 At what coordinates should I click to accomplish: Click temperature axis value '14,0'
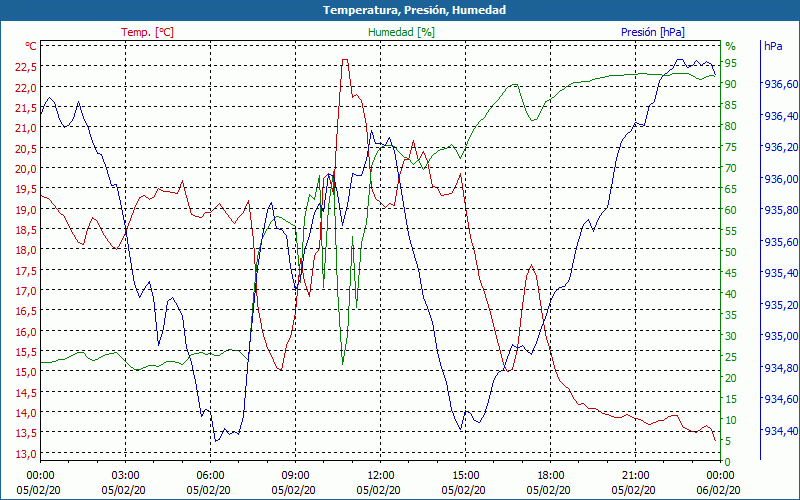coord(27,412)
